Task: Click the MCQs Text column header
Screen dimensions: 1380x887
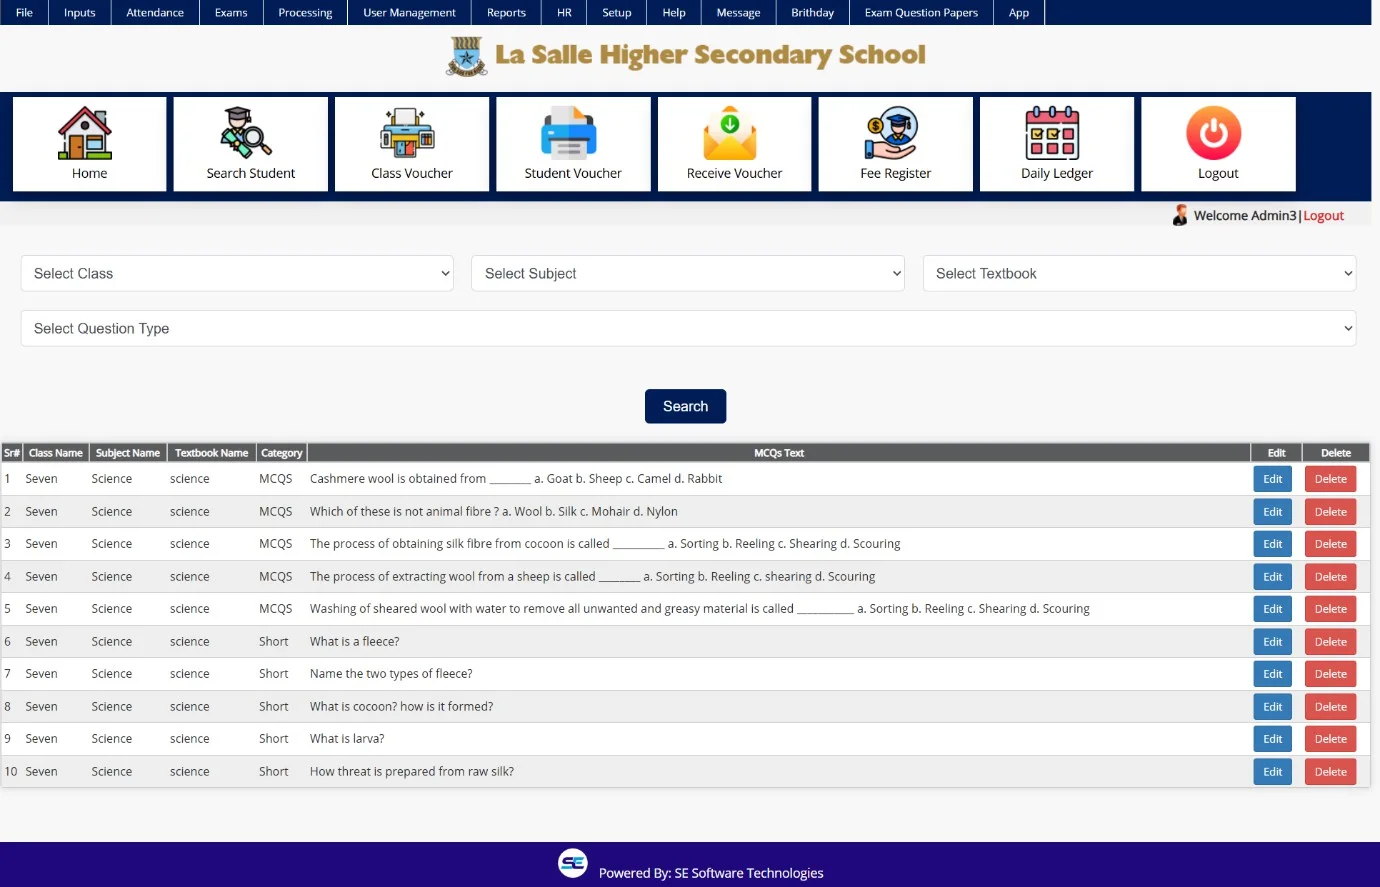Action: (778, 453)
